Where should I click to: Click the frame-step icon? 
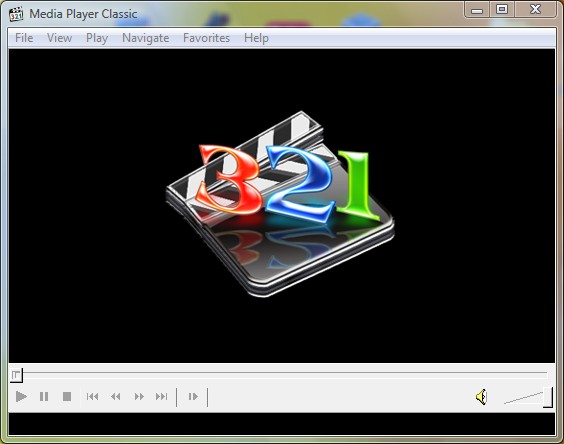coord(193,397)
